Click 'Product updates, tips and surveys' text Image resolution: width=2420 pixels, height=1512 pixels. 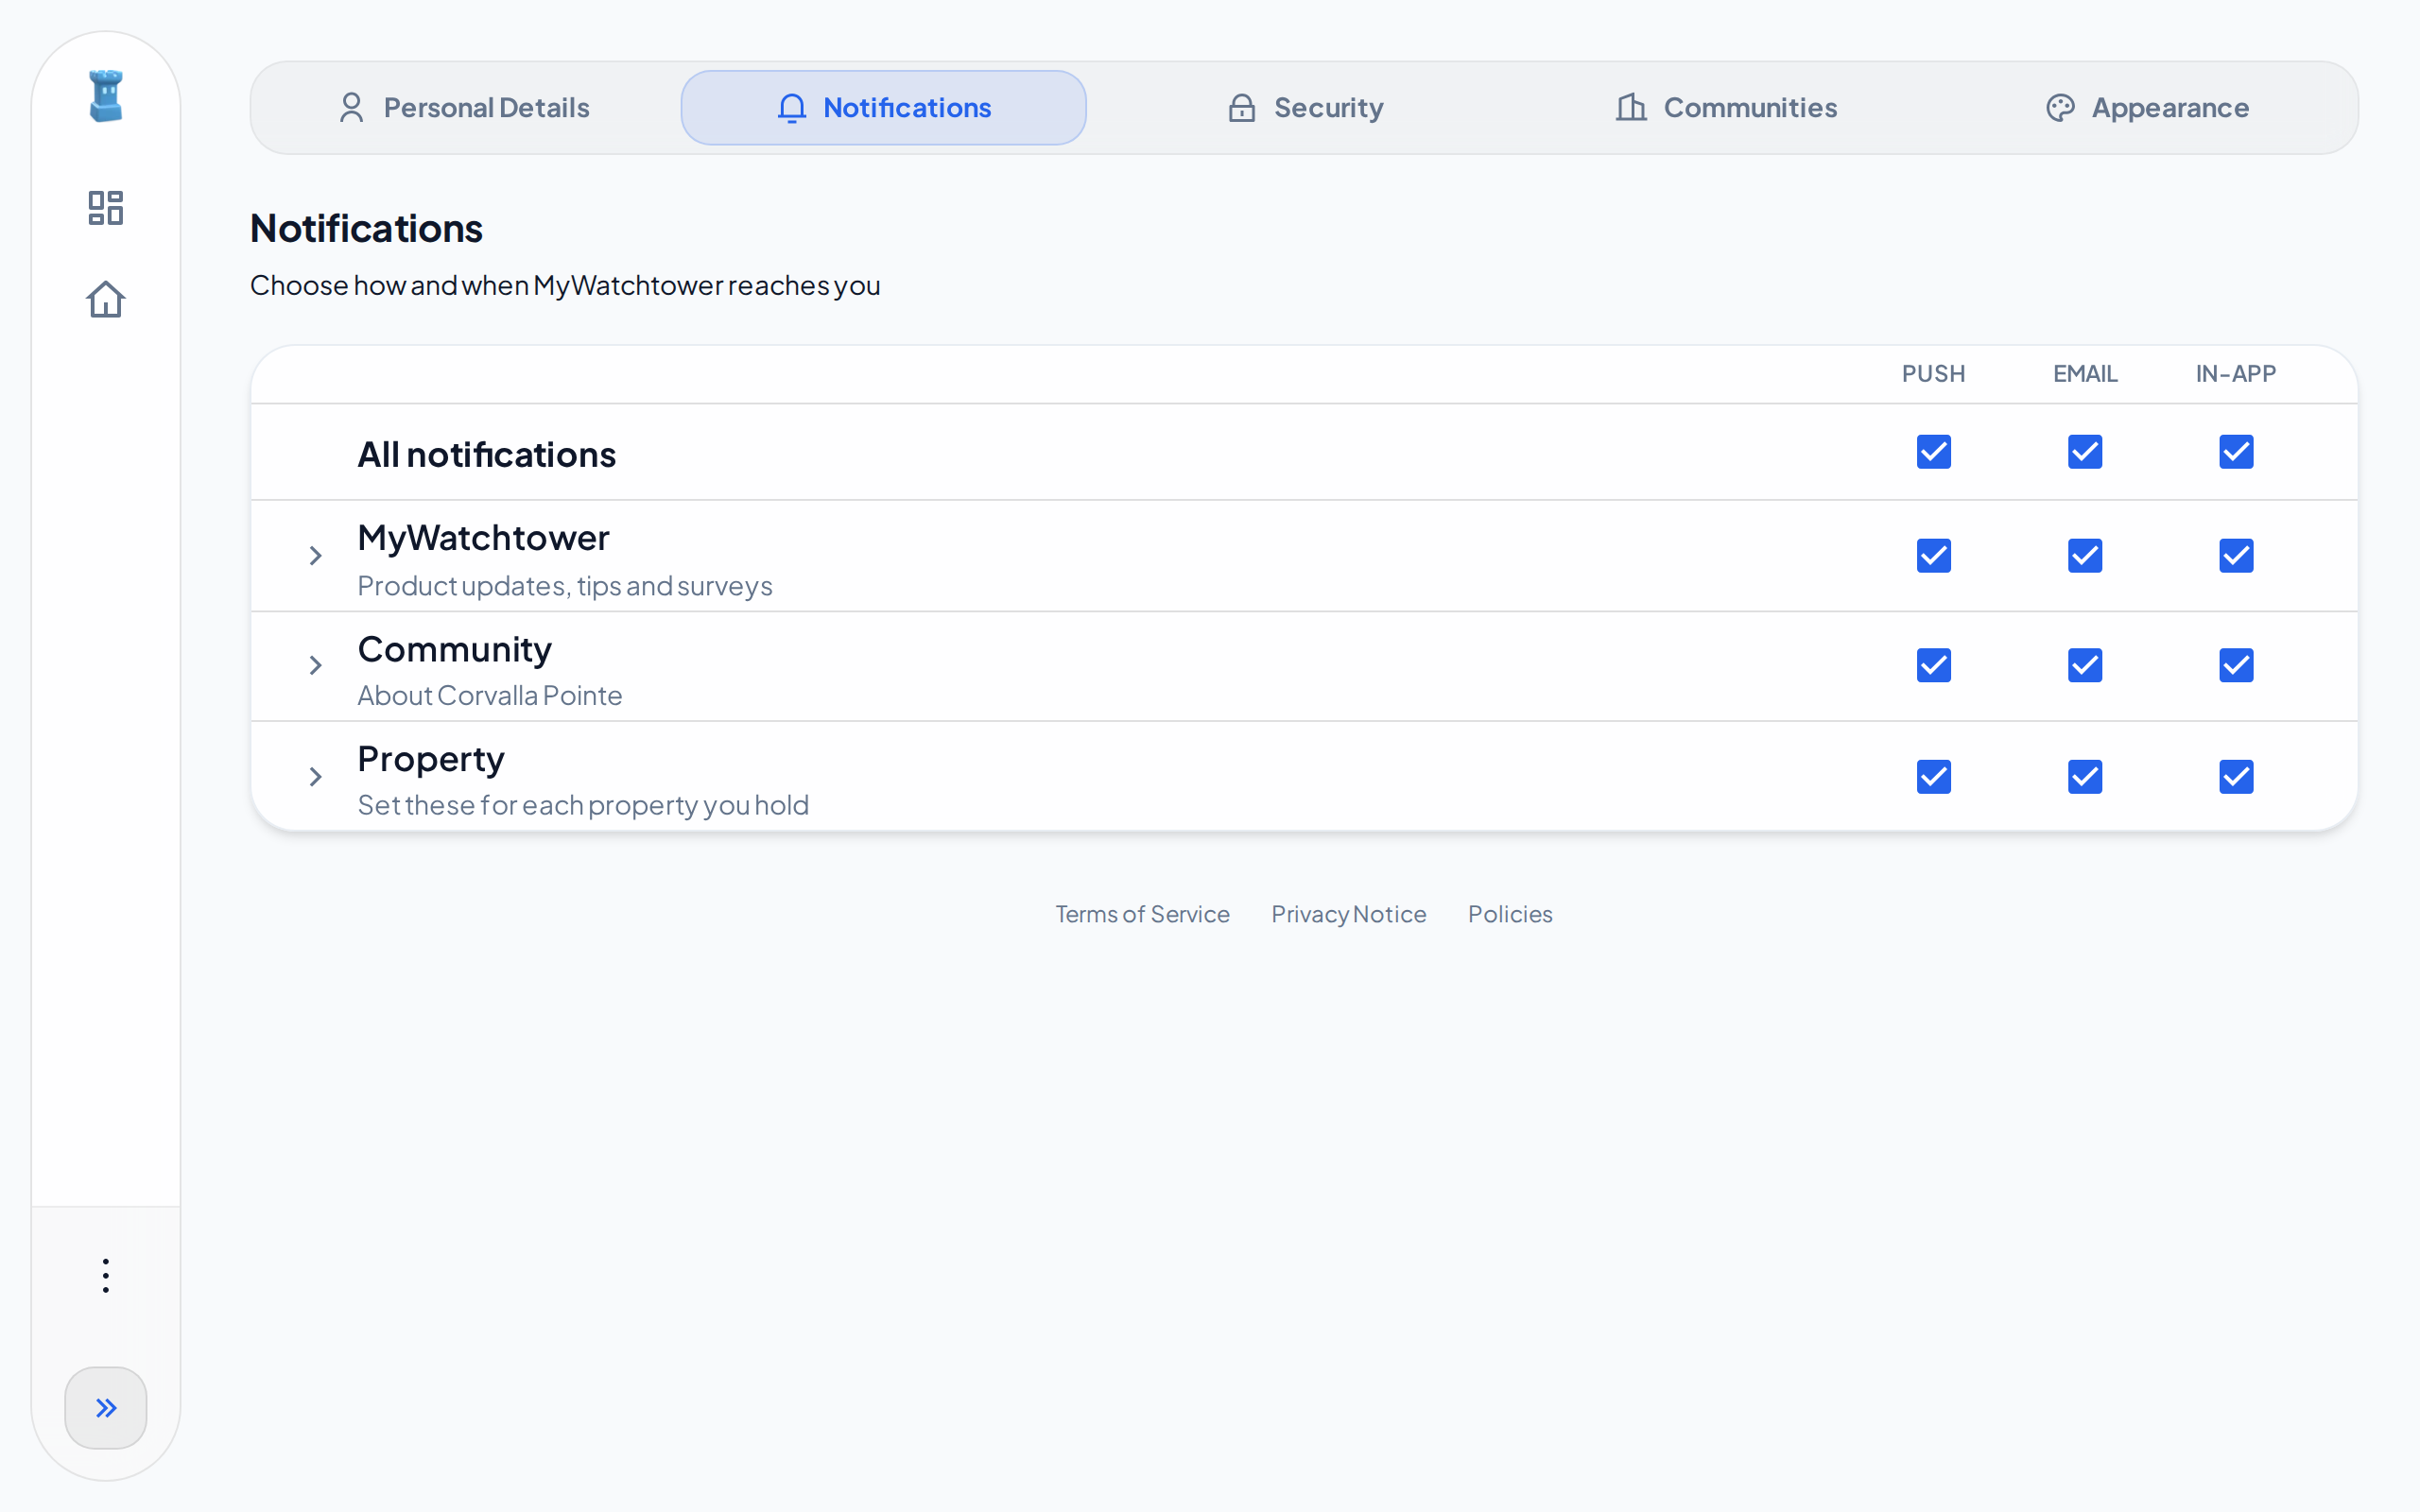click(565, 586)
